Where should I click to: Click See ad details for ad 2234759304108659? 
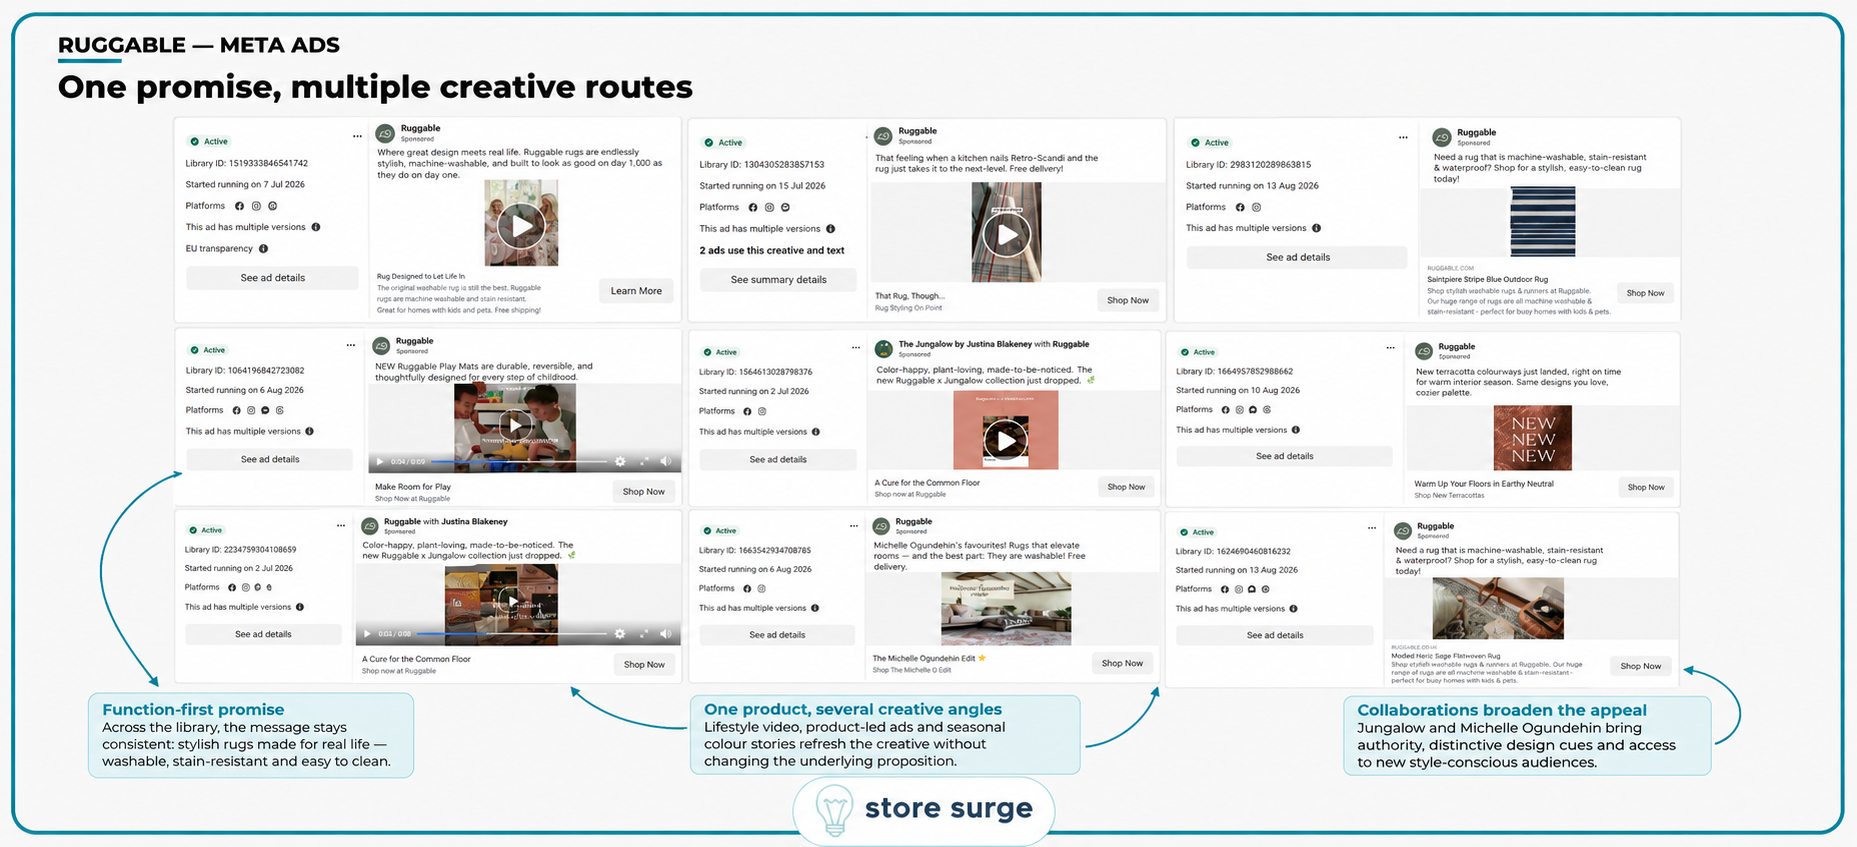263,634
